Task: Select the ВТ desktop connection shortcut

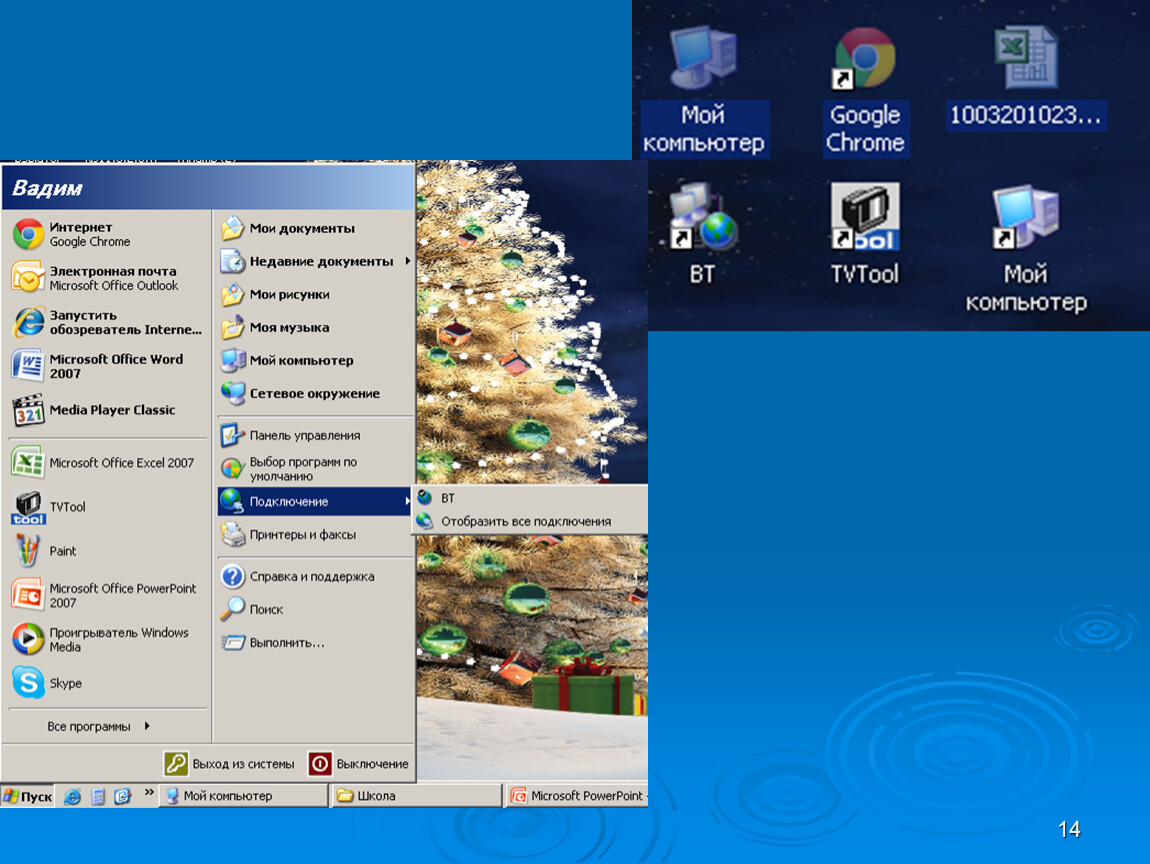Action: 703,235
